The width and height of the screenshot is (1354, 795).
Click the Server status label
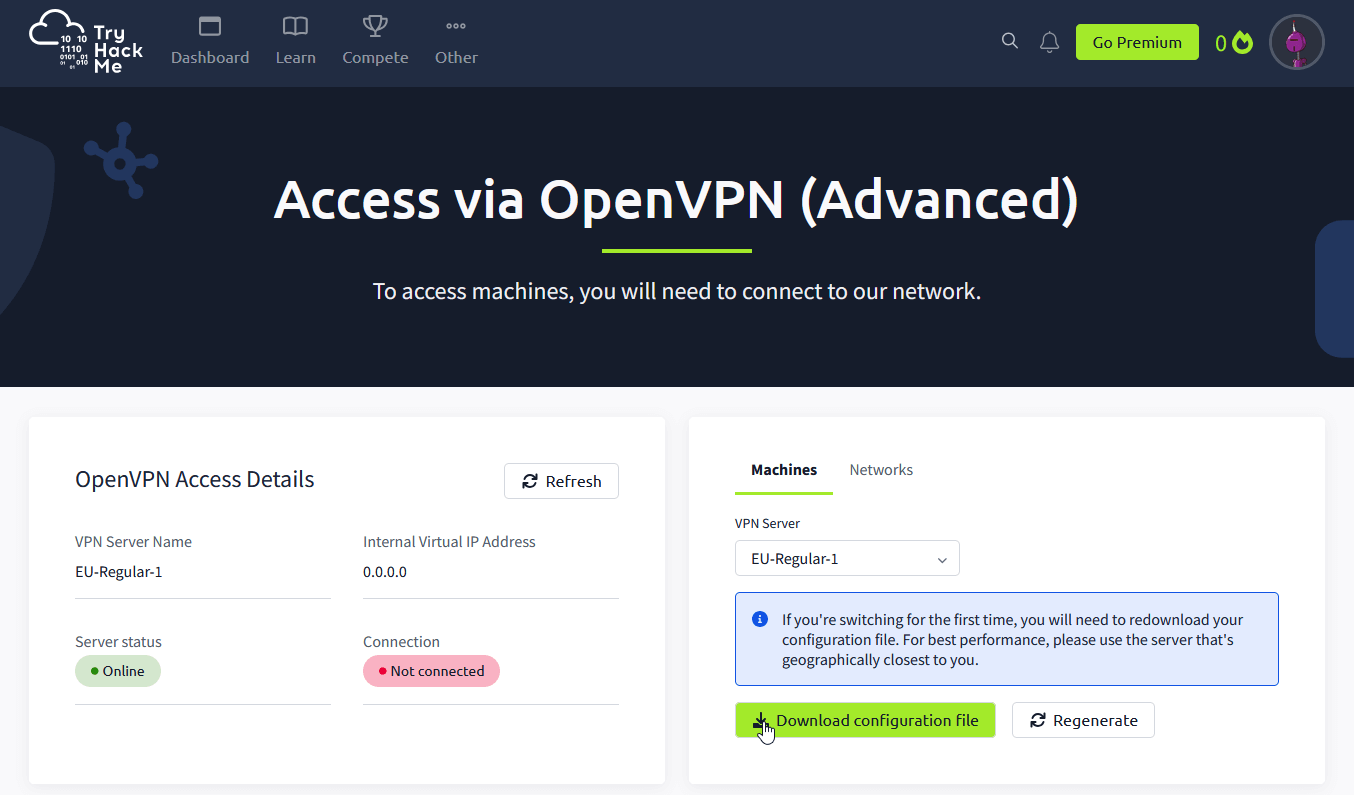coord(118,642)
